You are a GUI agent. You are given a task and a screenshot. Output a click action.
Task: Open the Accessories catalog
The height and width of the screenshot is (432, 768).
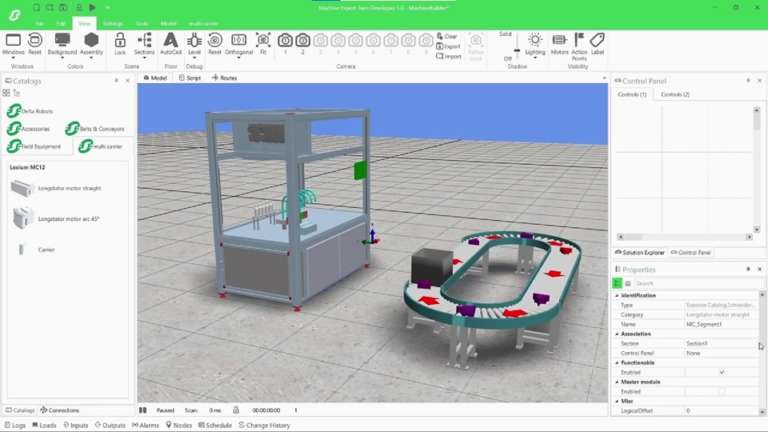[x=28, y=129]
